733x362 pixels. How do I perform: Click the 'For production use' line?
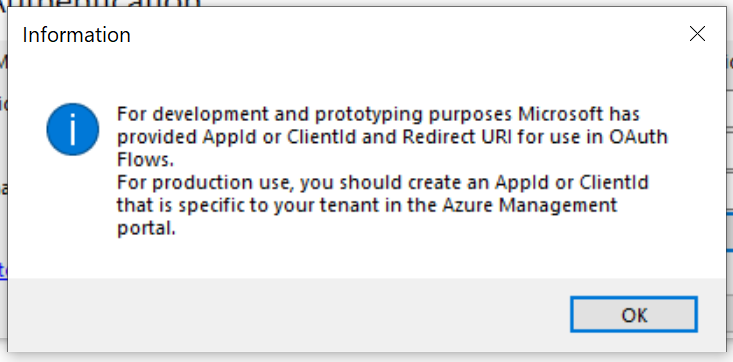click(x=382, y=182)
